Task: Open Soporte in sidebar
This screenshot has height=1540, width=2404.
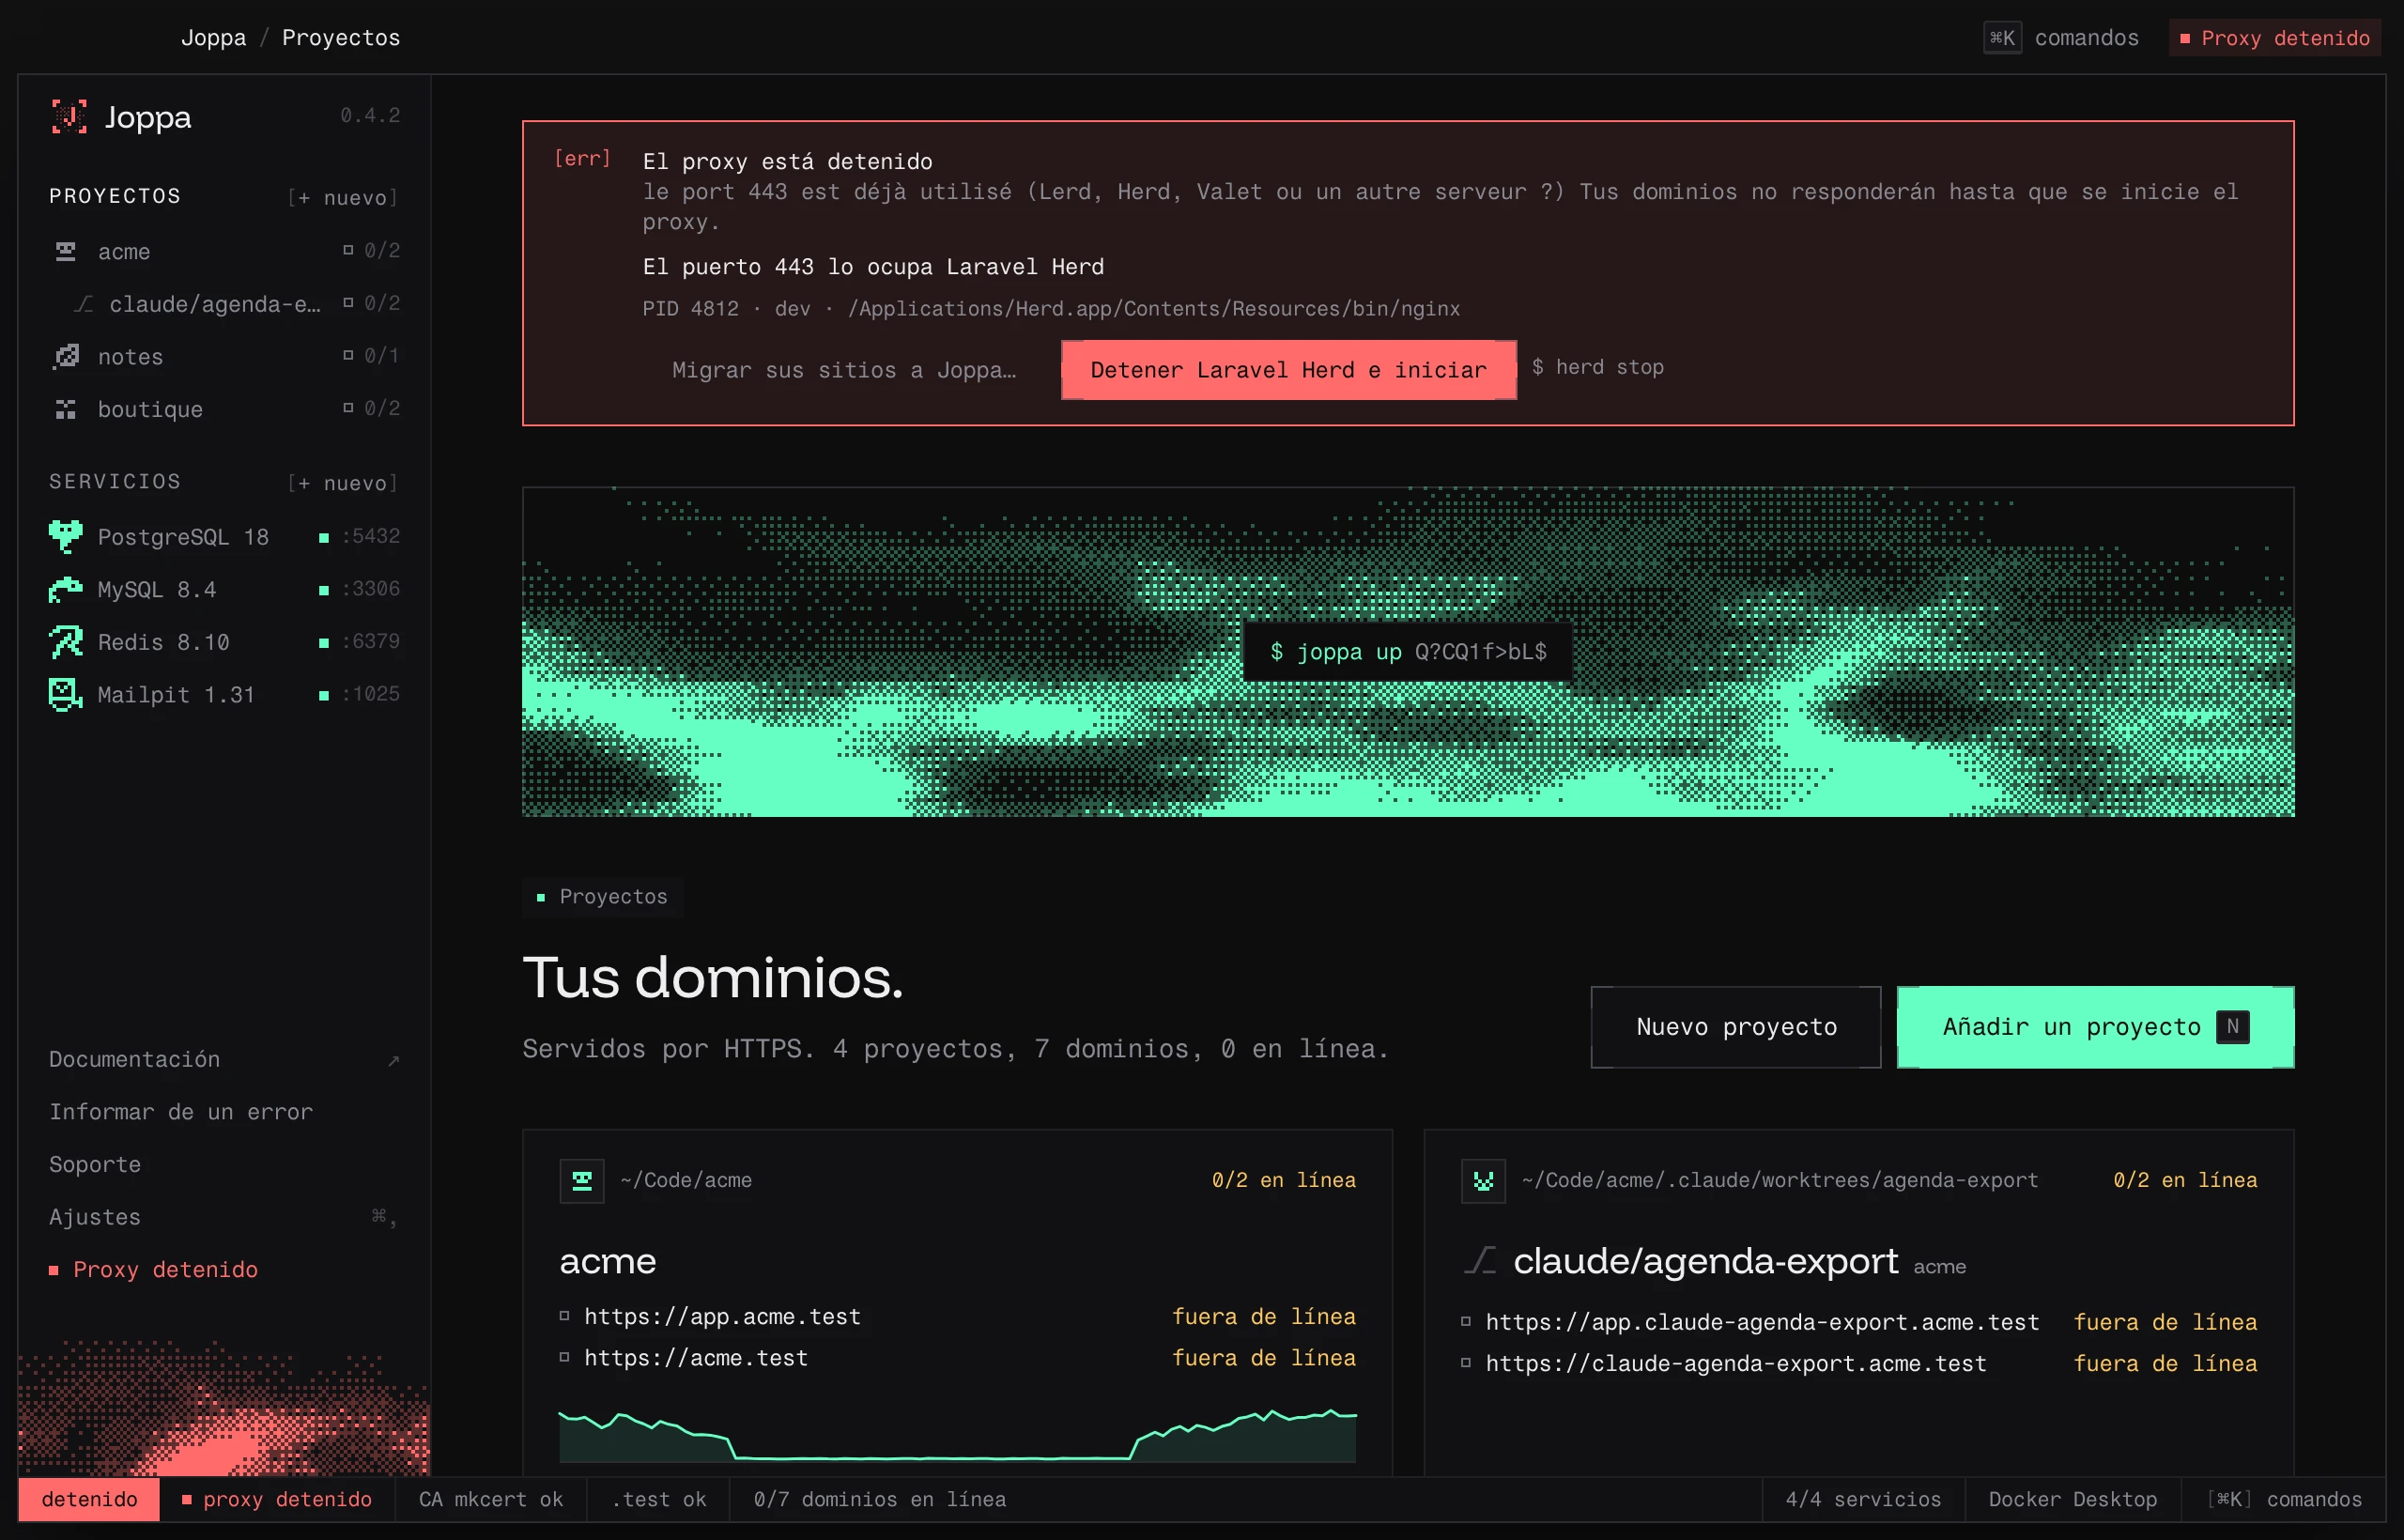Action: point(225,1165)
